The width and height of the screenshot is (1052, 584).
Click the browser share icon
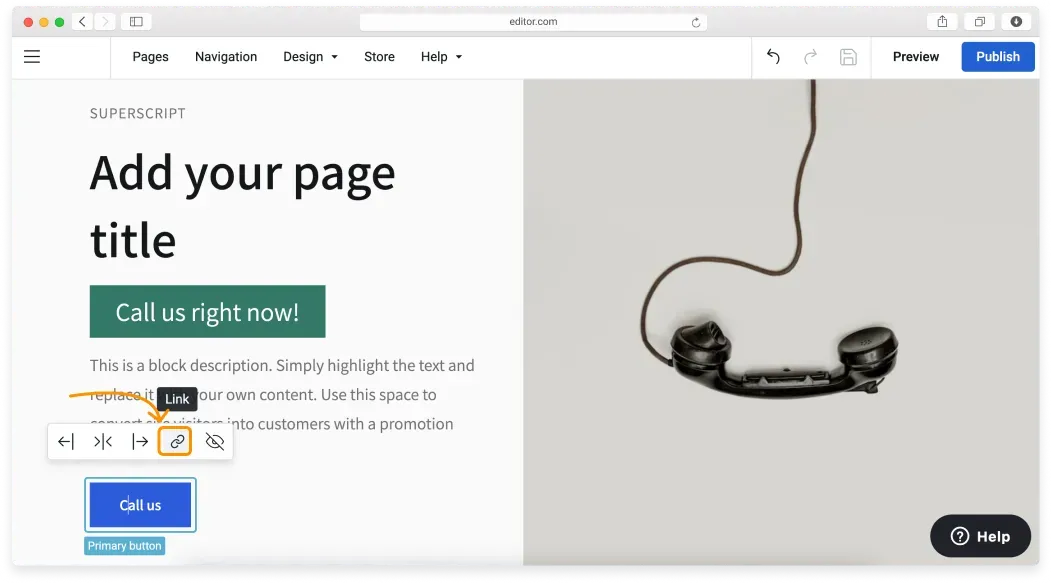pyautogui.click(x=942, y=21)
